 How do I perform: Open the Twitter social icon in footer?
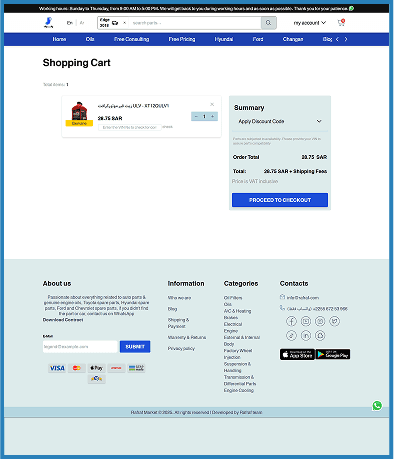[x=334, y=321]
